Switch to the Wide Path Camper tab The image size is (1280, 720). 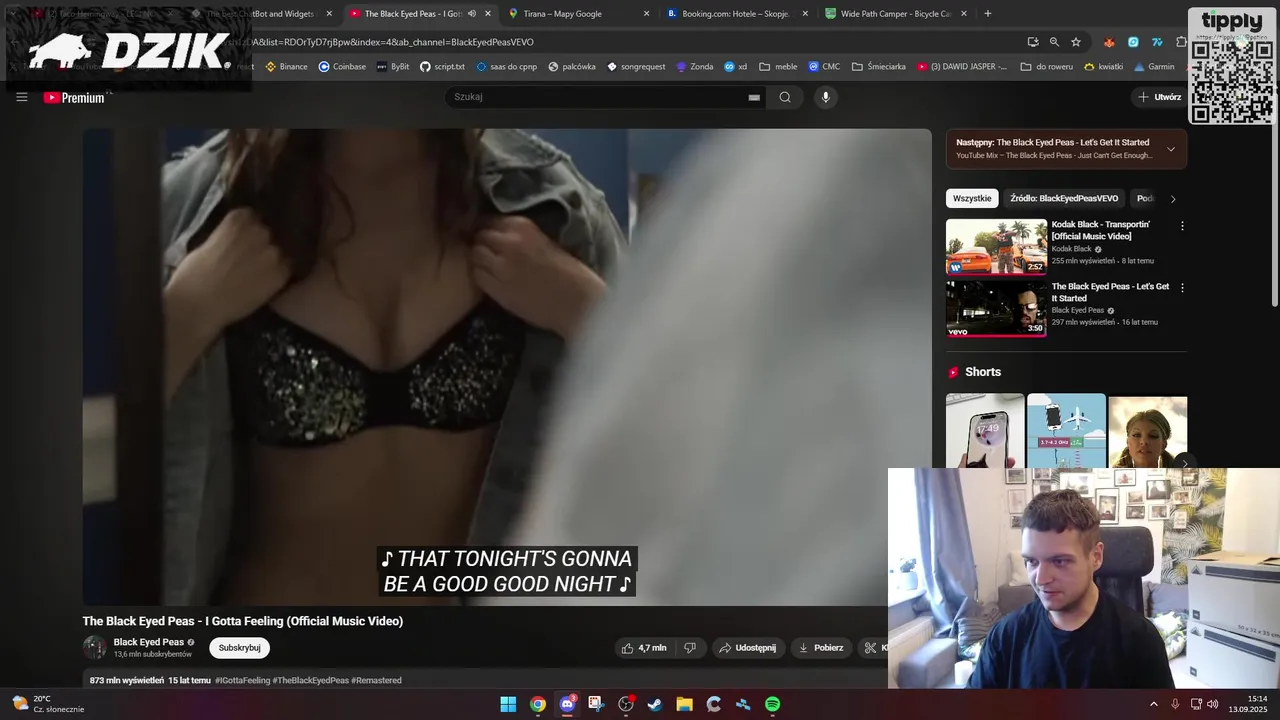point(895,14)
